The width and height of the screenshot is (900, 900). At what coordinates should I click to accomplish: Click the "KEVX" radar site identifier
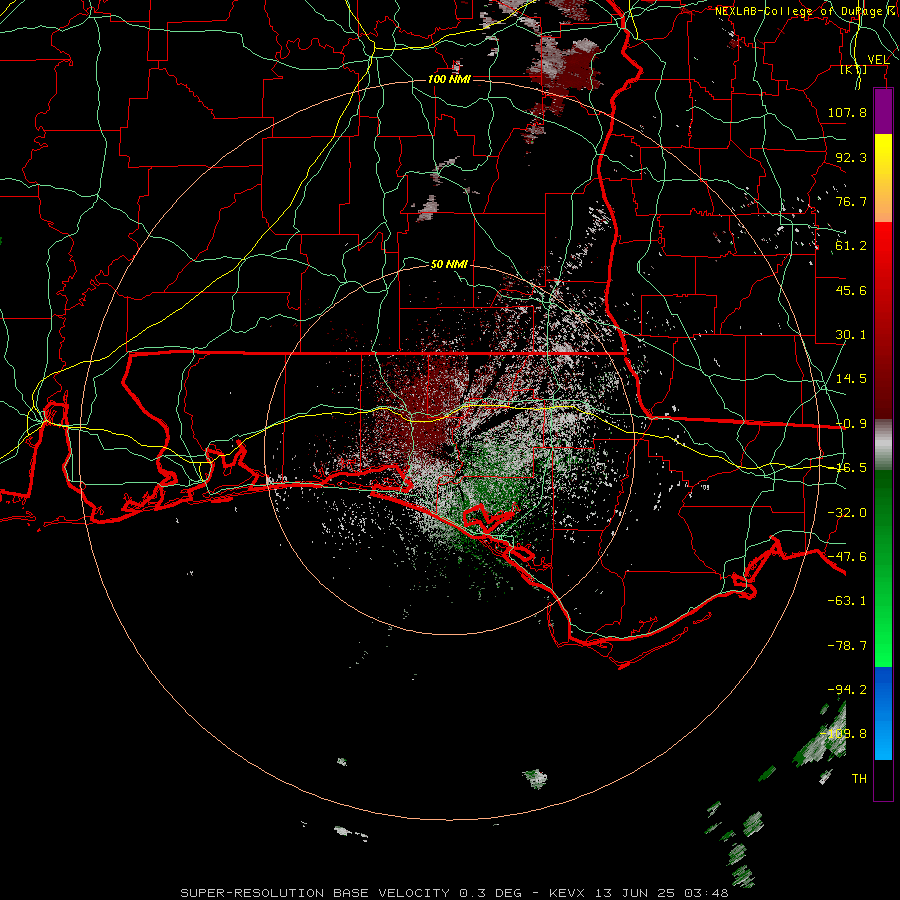[x=567, y=893]
